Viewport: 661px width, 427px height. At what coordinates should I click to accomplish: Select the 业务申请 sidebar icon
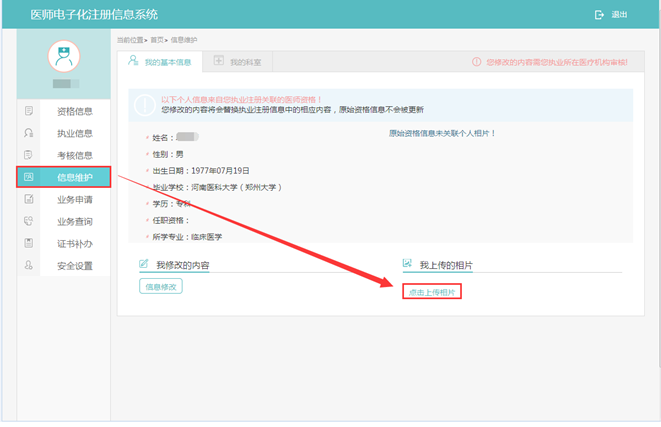pyautogui.click(x=29, y=199)
